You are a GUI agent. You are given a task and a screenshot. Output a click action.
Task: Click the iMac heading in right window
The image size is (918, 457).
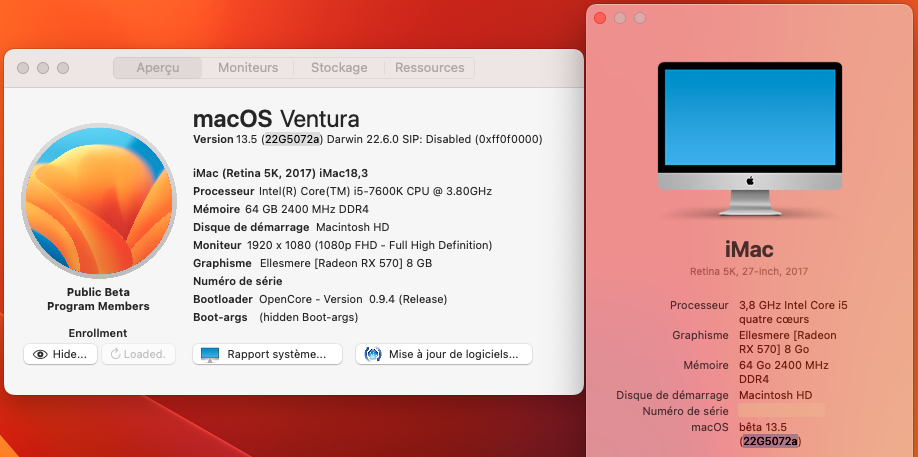749,250
